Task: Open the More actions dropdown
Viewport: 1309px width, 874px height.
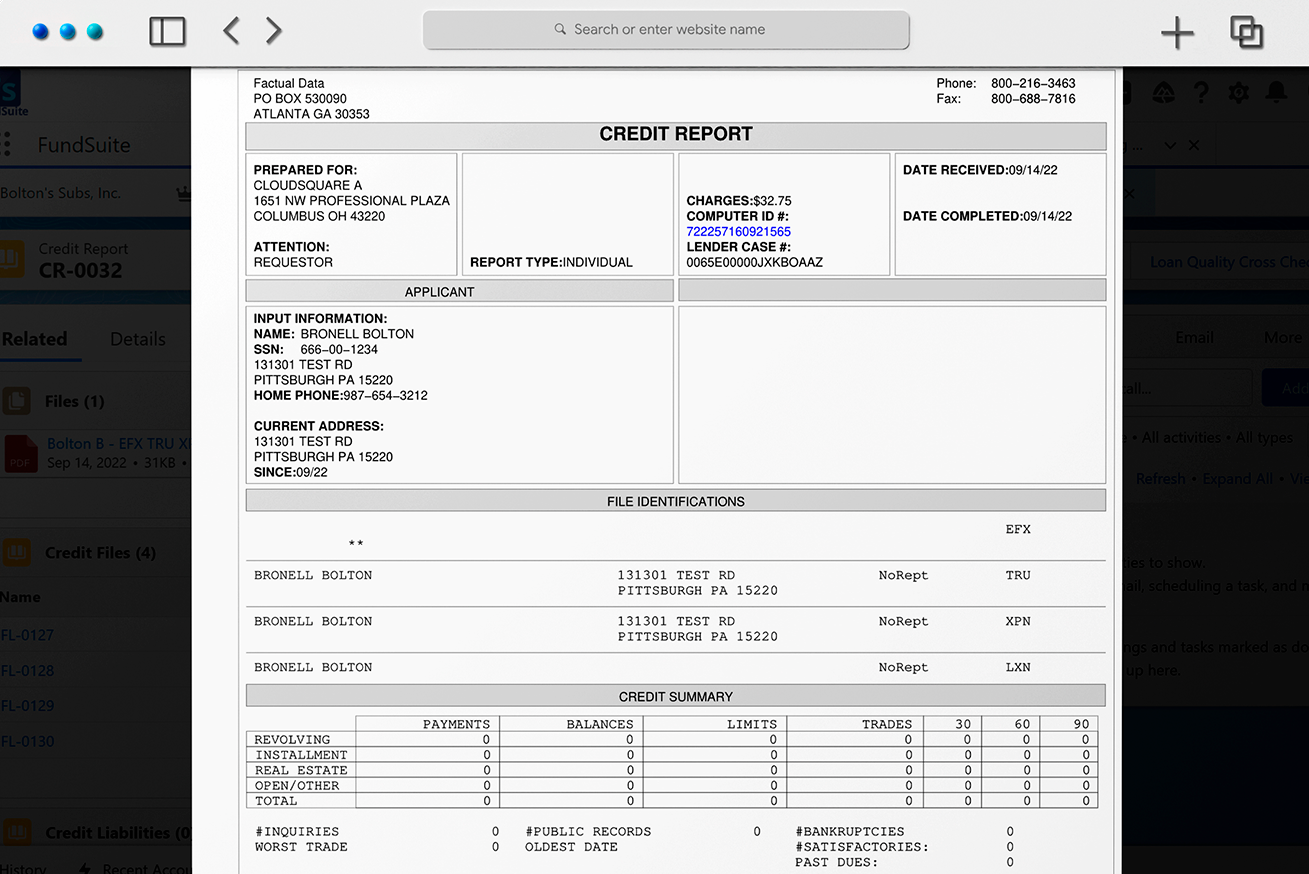Action: [1283, 337]
